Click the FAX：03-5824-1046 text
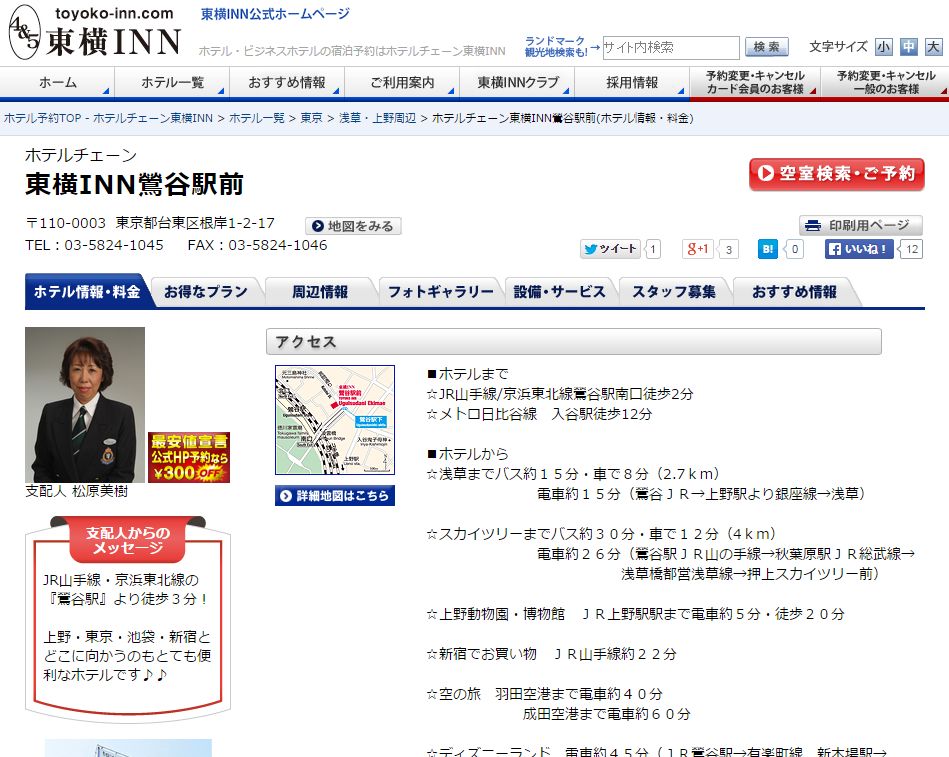This screenshot has height=757, width=949. pos(257,245)
